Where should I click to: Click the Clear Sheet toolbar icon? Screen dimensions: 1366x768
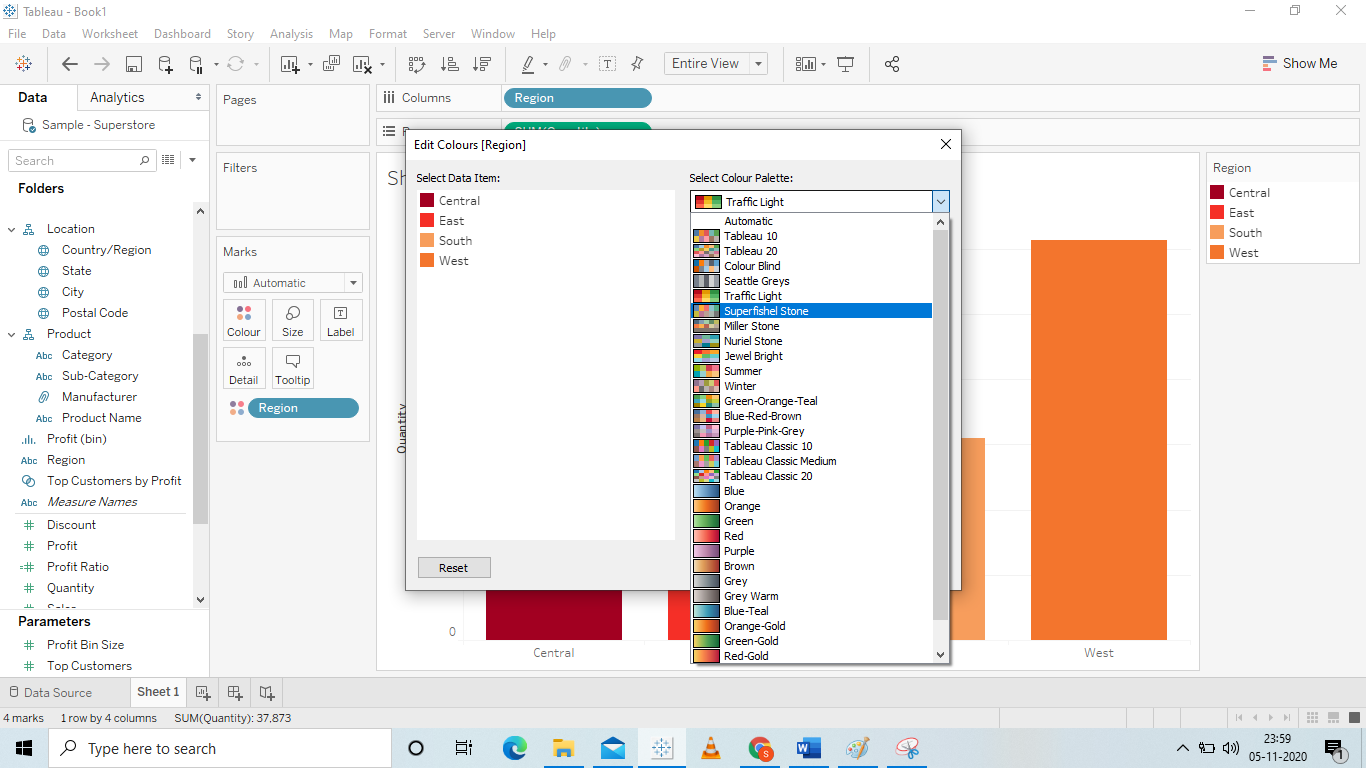362,64
